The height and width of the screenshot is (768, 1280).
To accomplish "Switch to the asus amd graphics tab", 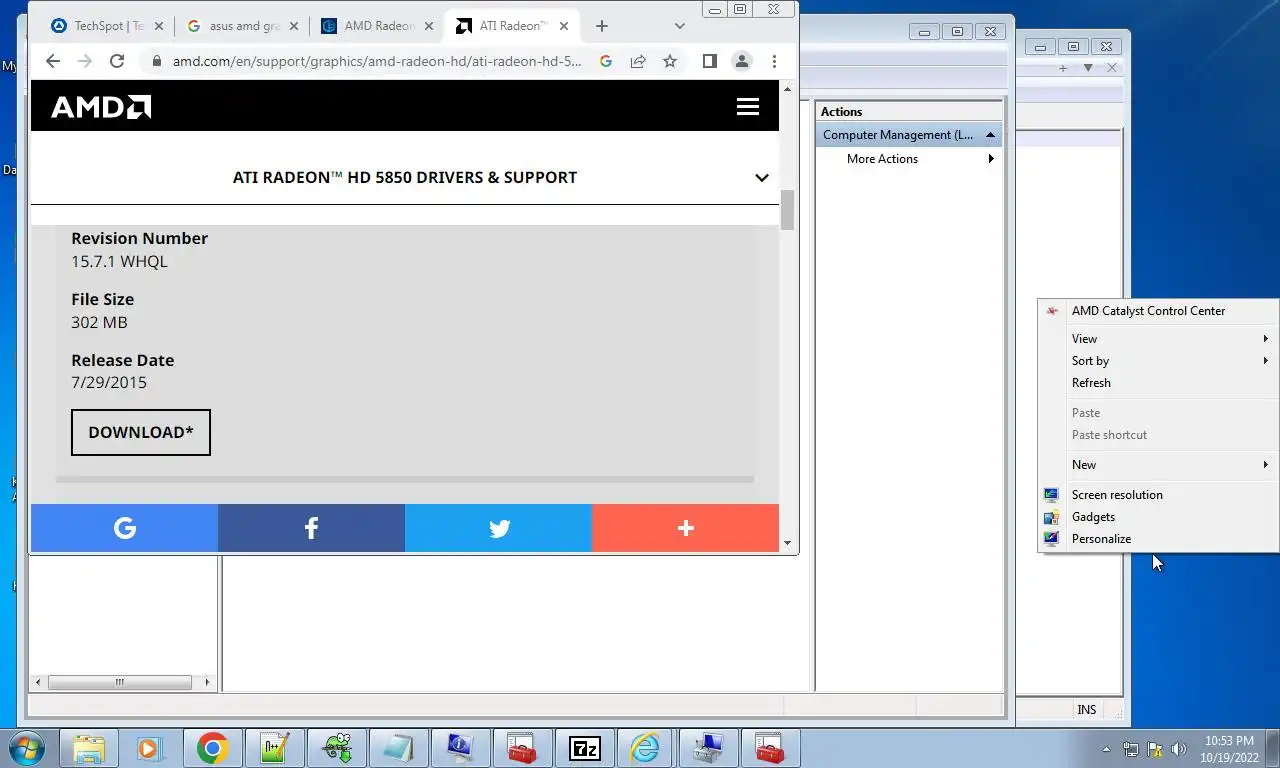I will 241,26.
